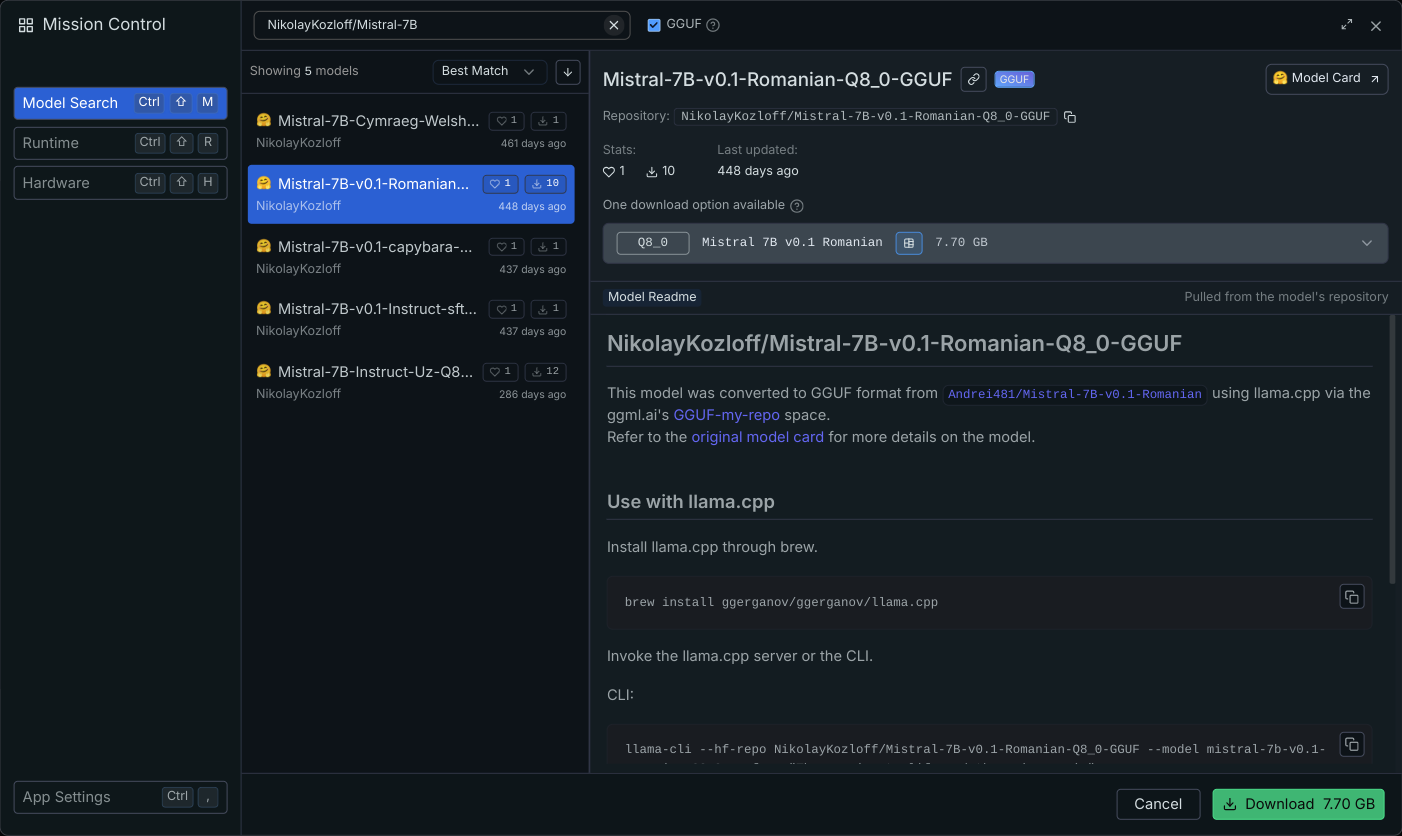
Task: Copy the repository name to clipboard
Action: pyautogui.click(x=1070, y=117)
